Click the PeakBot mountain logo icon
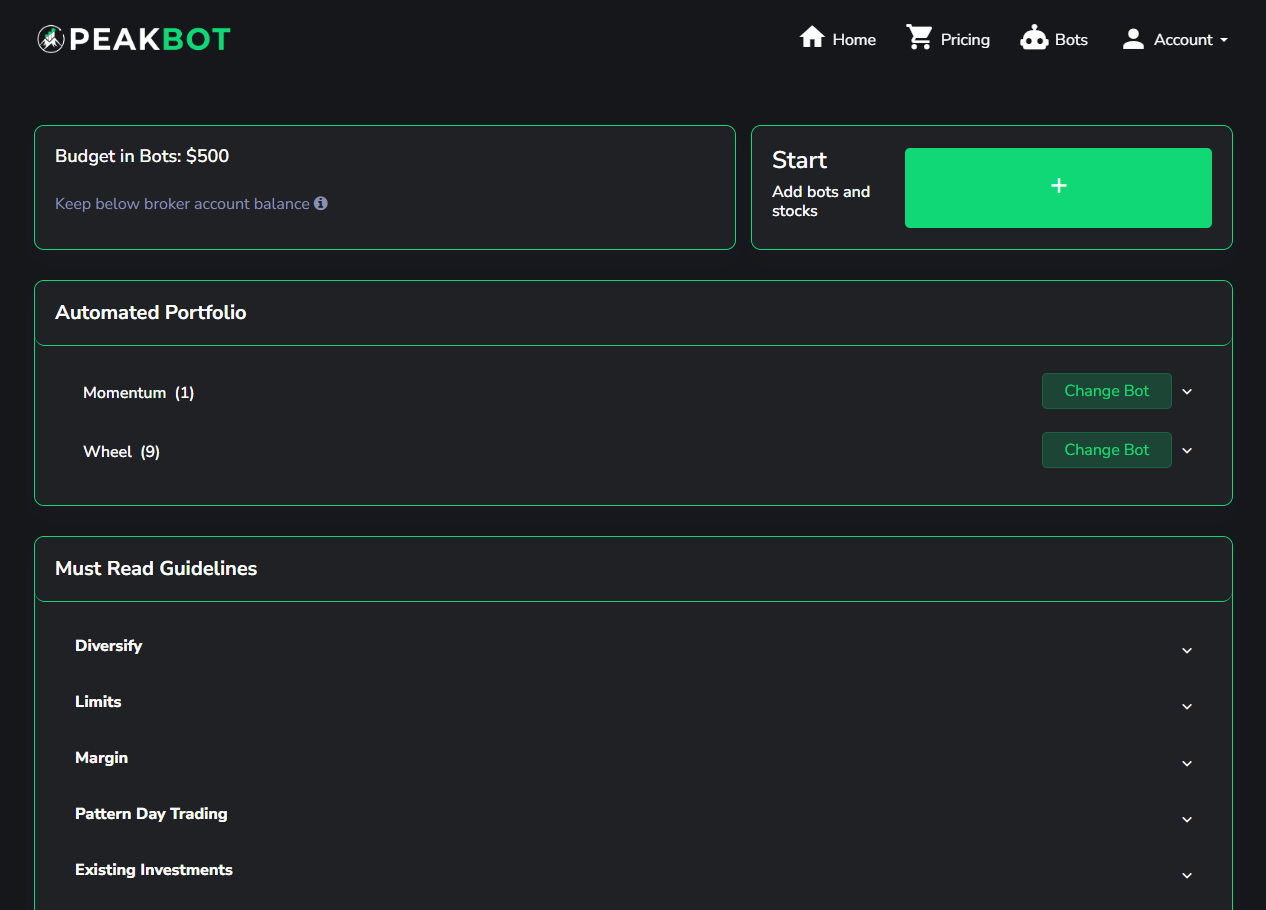 click(x=51, y=39)
